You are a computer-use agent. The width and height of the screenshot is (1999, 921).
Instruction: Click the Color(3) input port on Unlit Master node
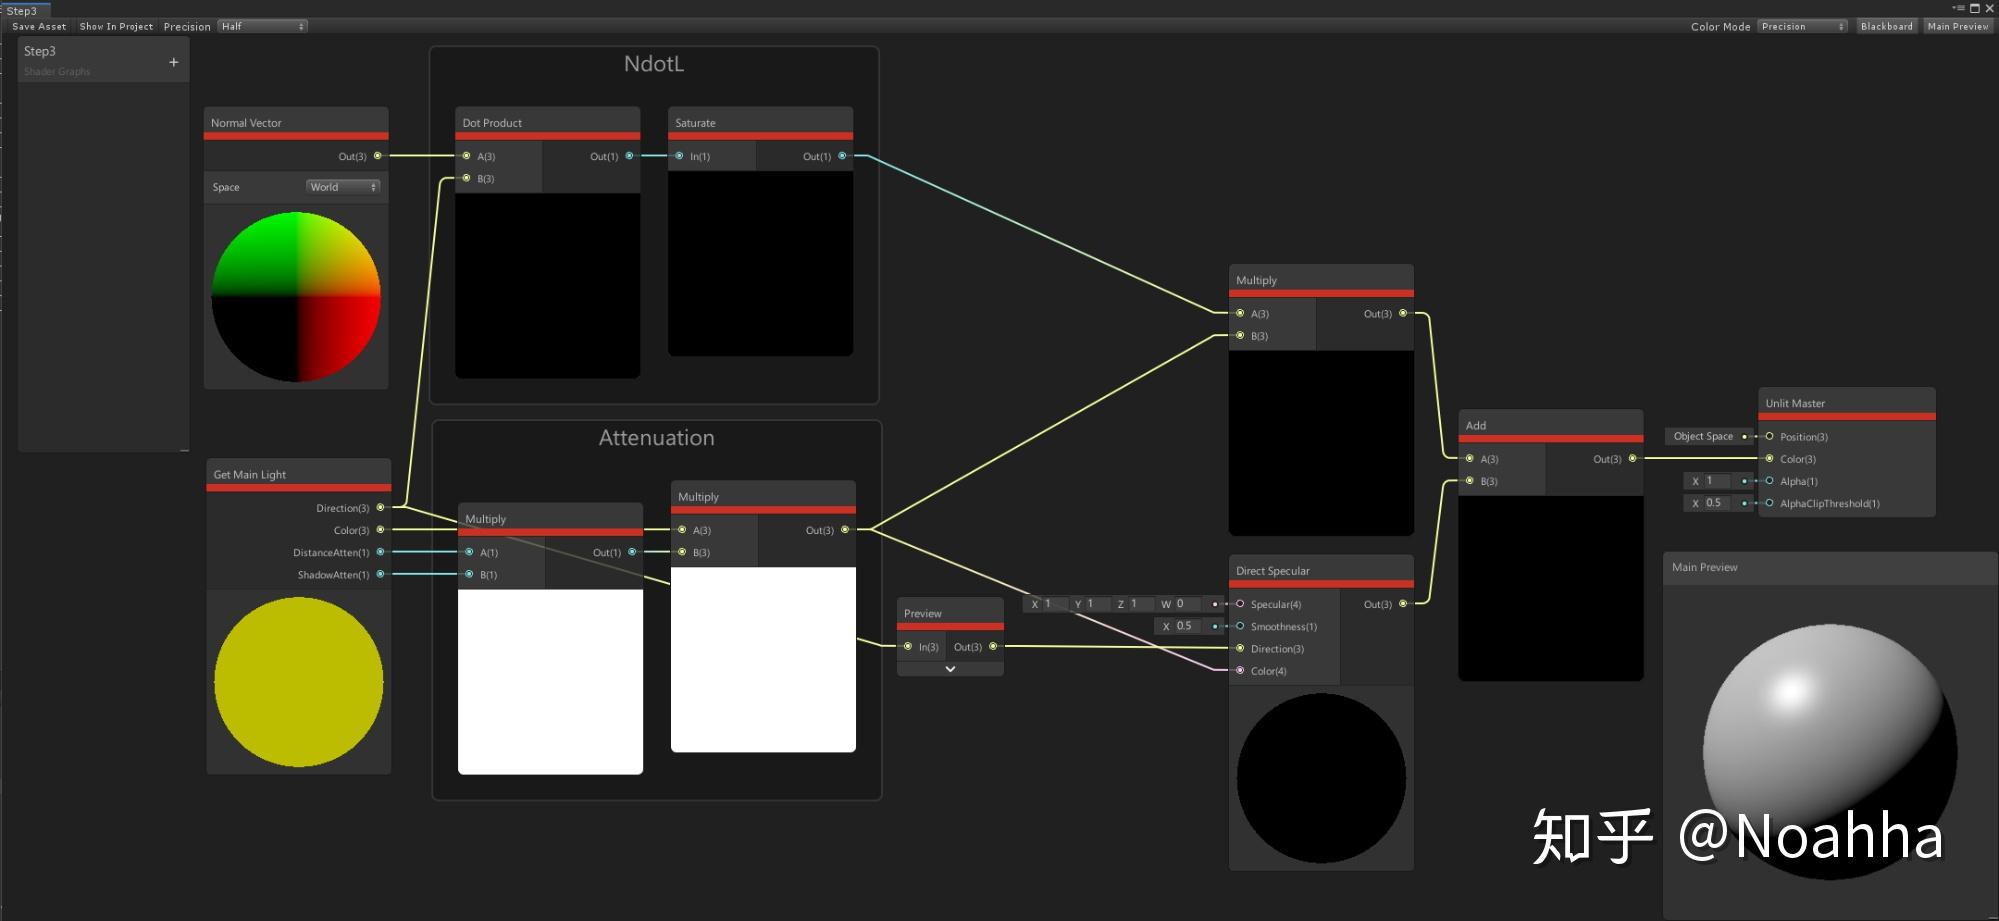click(1770, 458)
